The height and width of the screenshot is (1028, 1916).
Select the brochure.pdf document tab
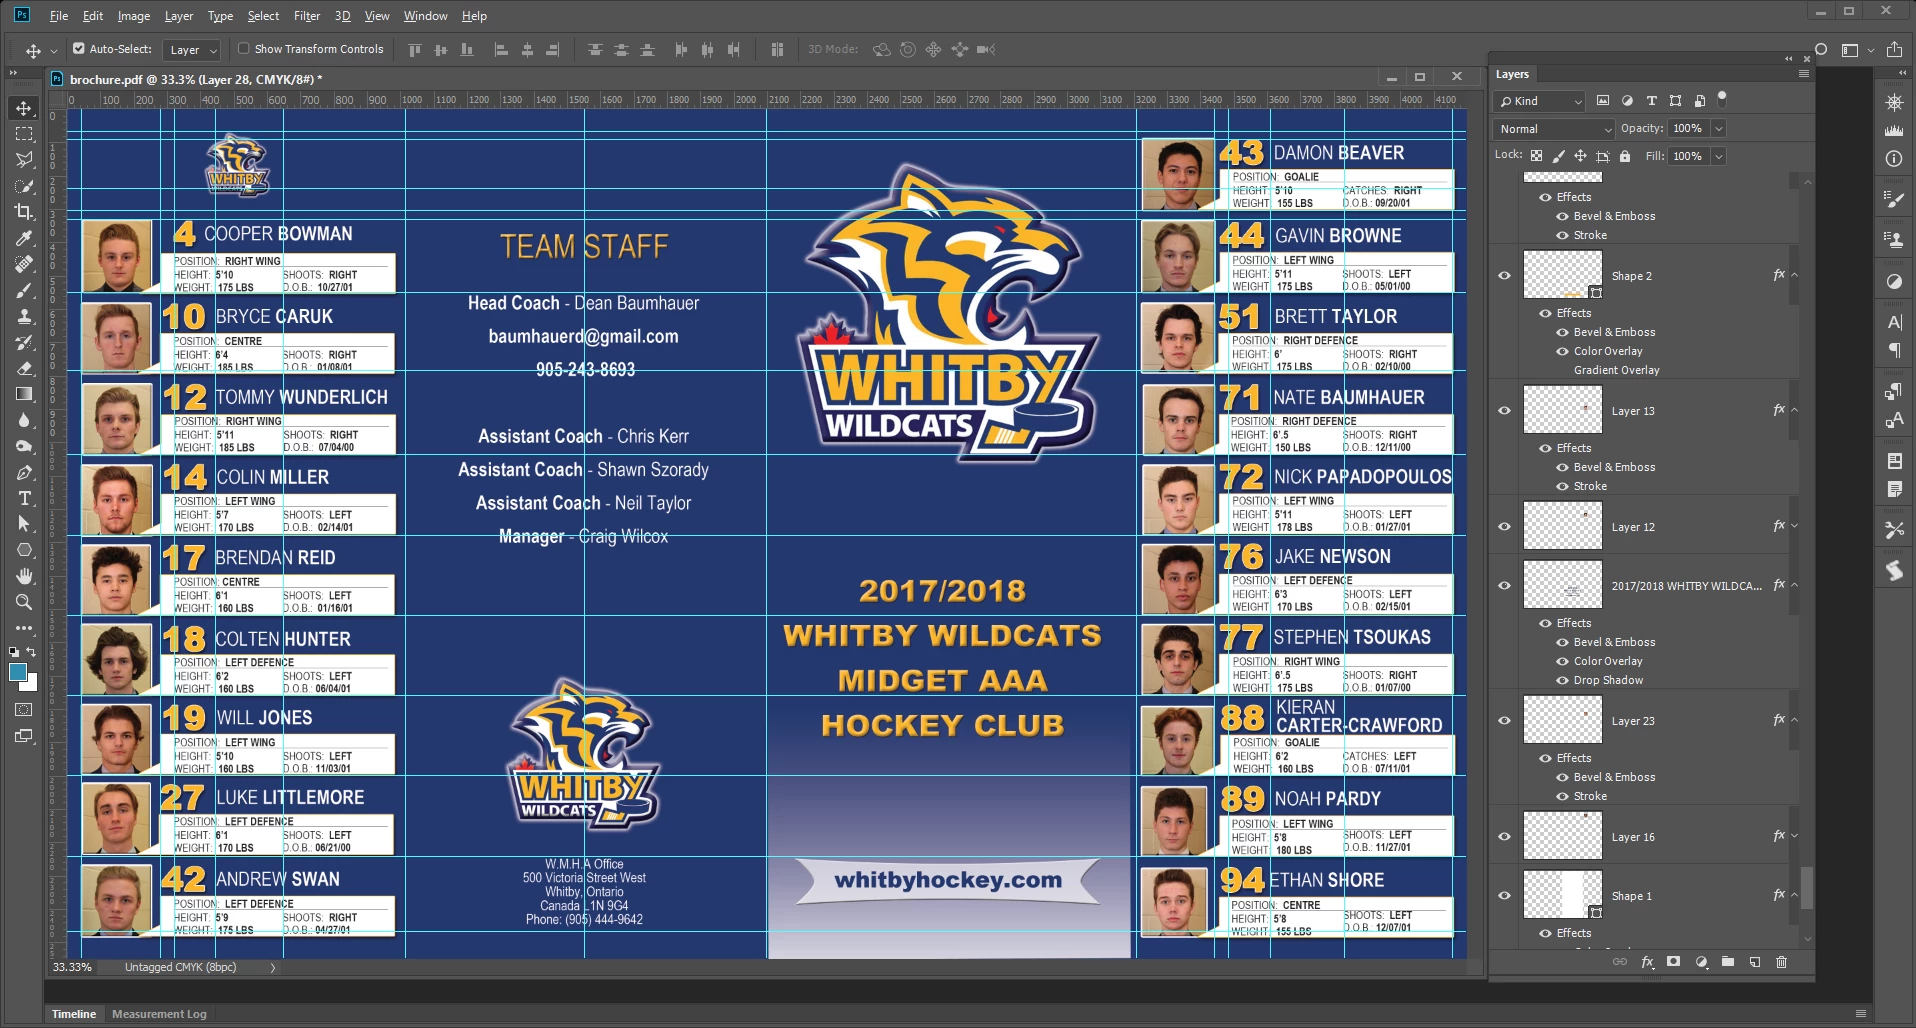(195, 79)
